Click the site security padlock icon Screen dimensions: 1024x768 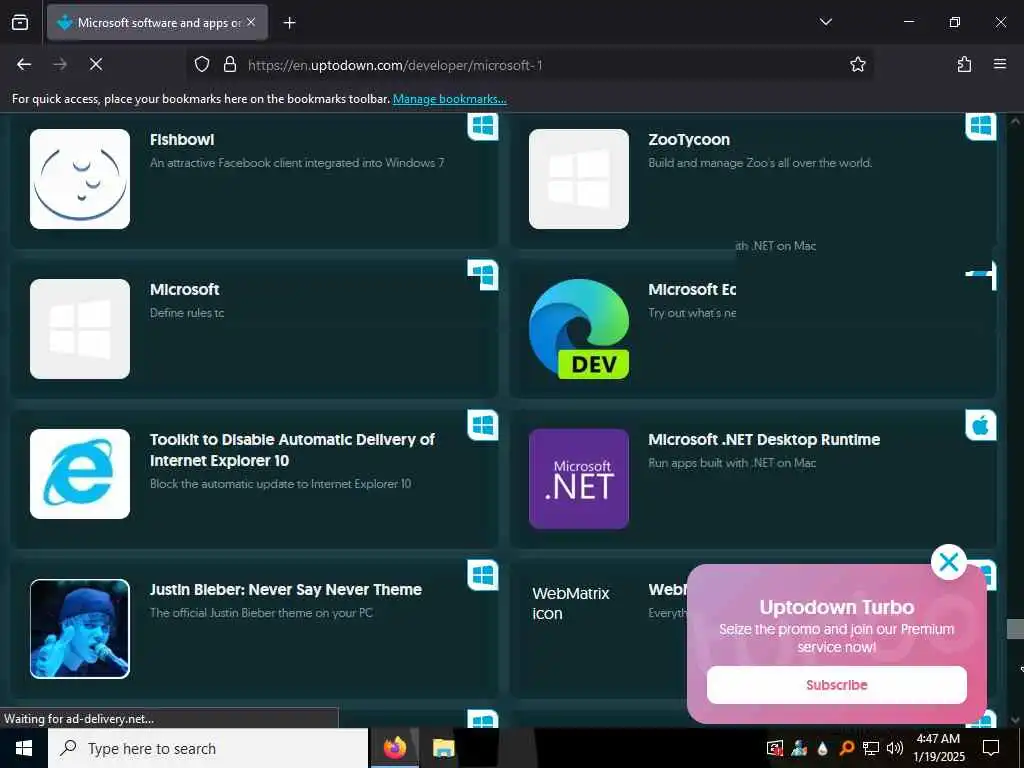click(229, 64)
